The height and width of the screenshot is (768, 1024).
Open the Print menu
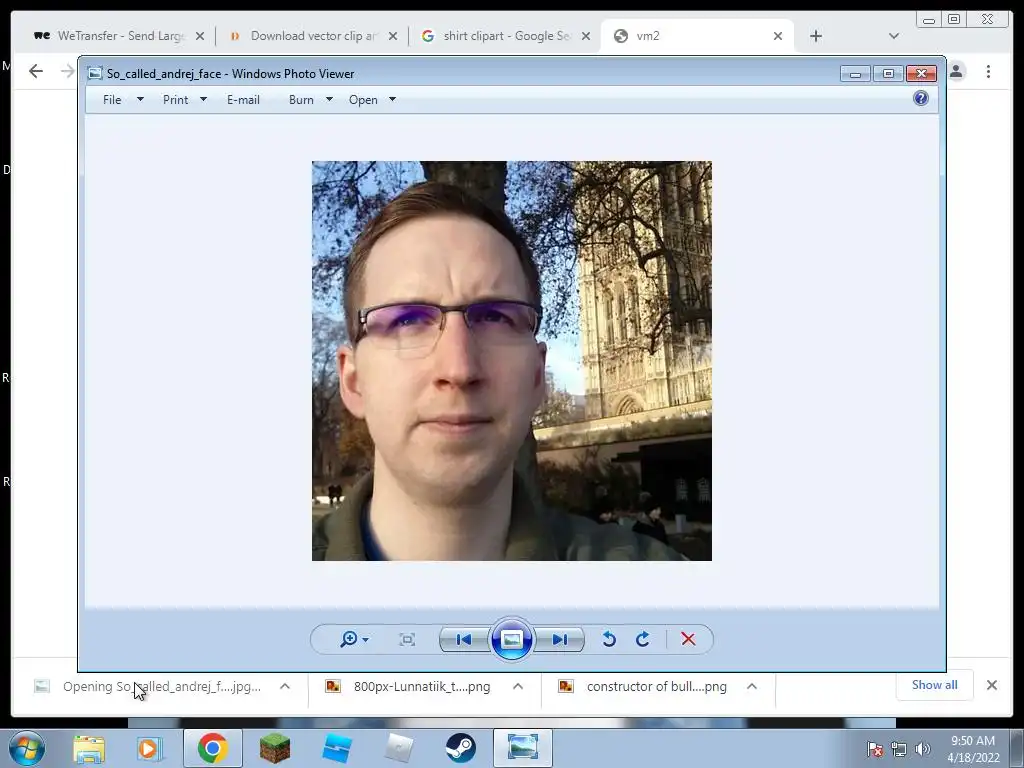176,100
